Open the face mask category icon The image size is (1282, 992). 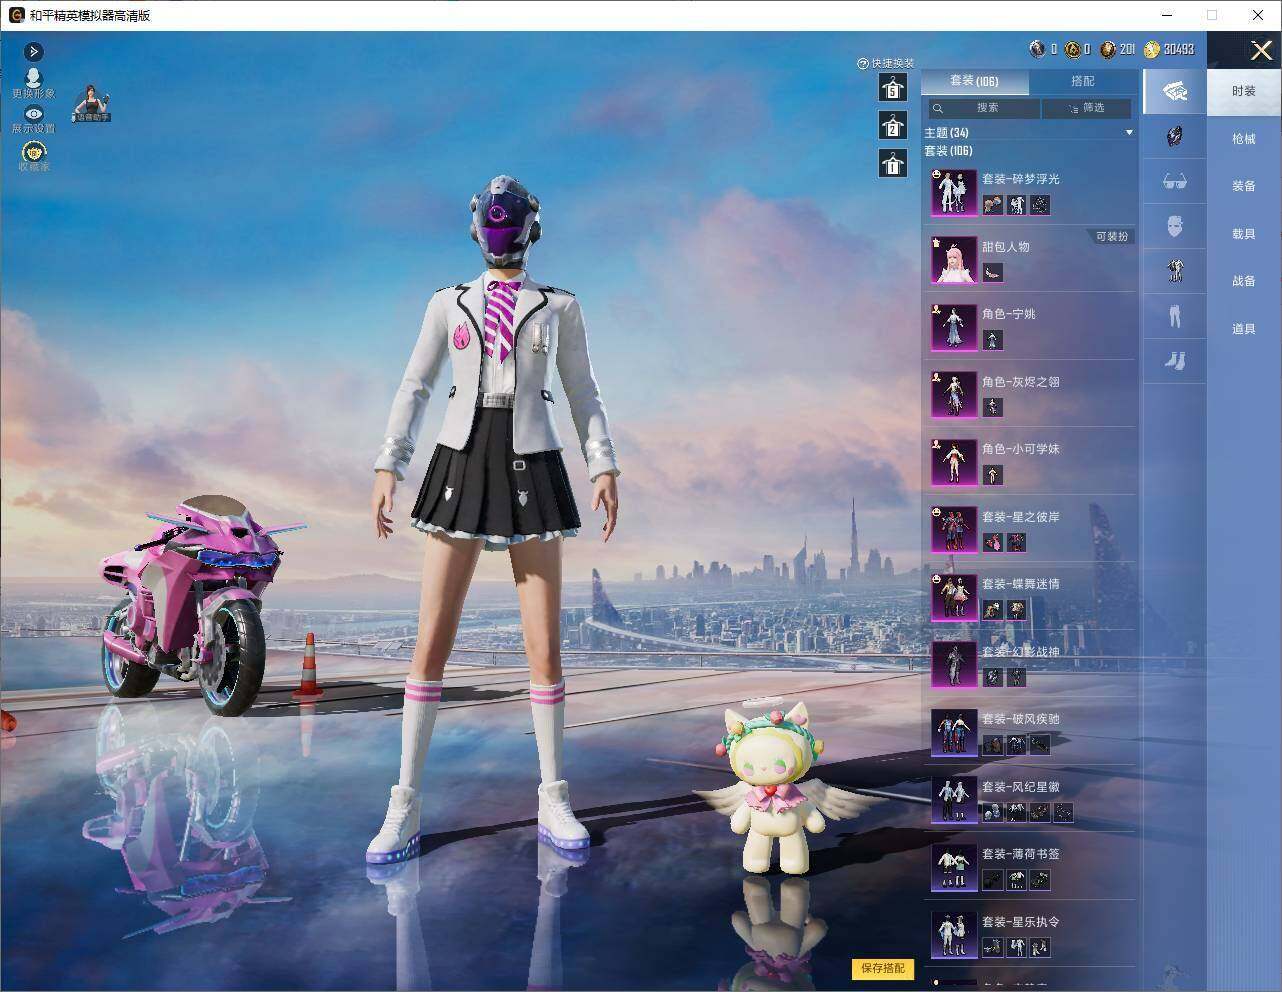(x=1174, y=226)
